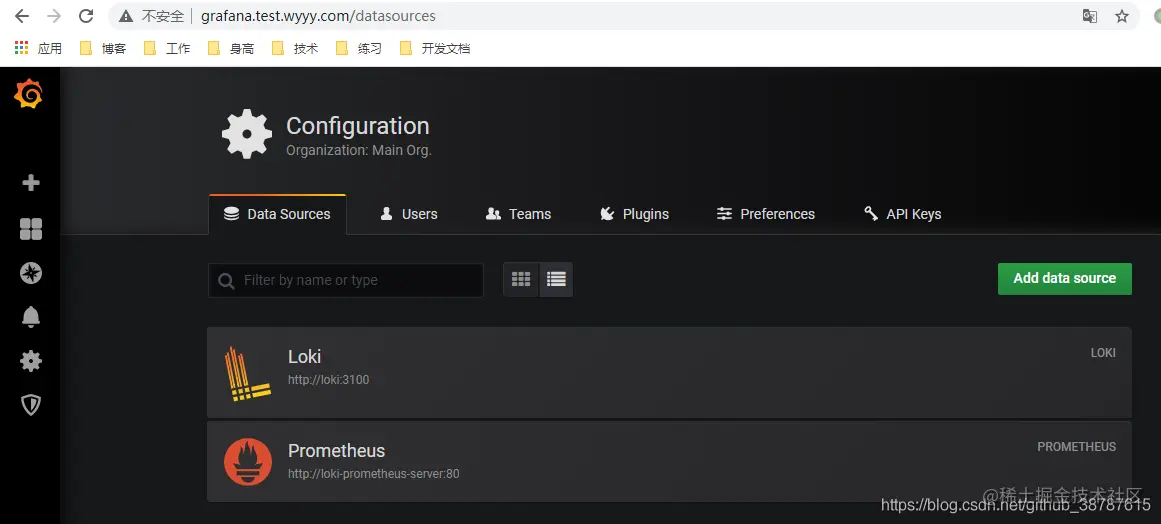The height and width of the screenshot is (524, 1161).
Task: Switch to the API Keys tab
Action: tap(903, 214)
